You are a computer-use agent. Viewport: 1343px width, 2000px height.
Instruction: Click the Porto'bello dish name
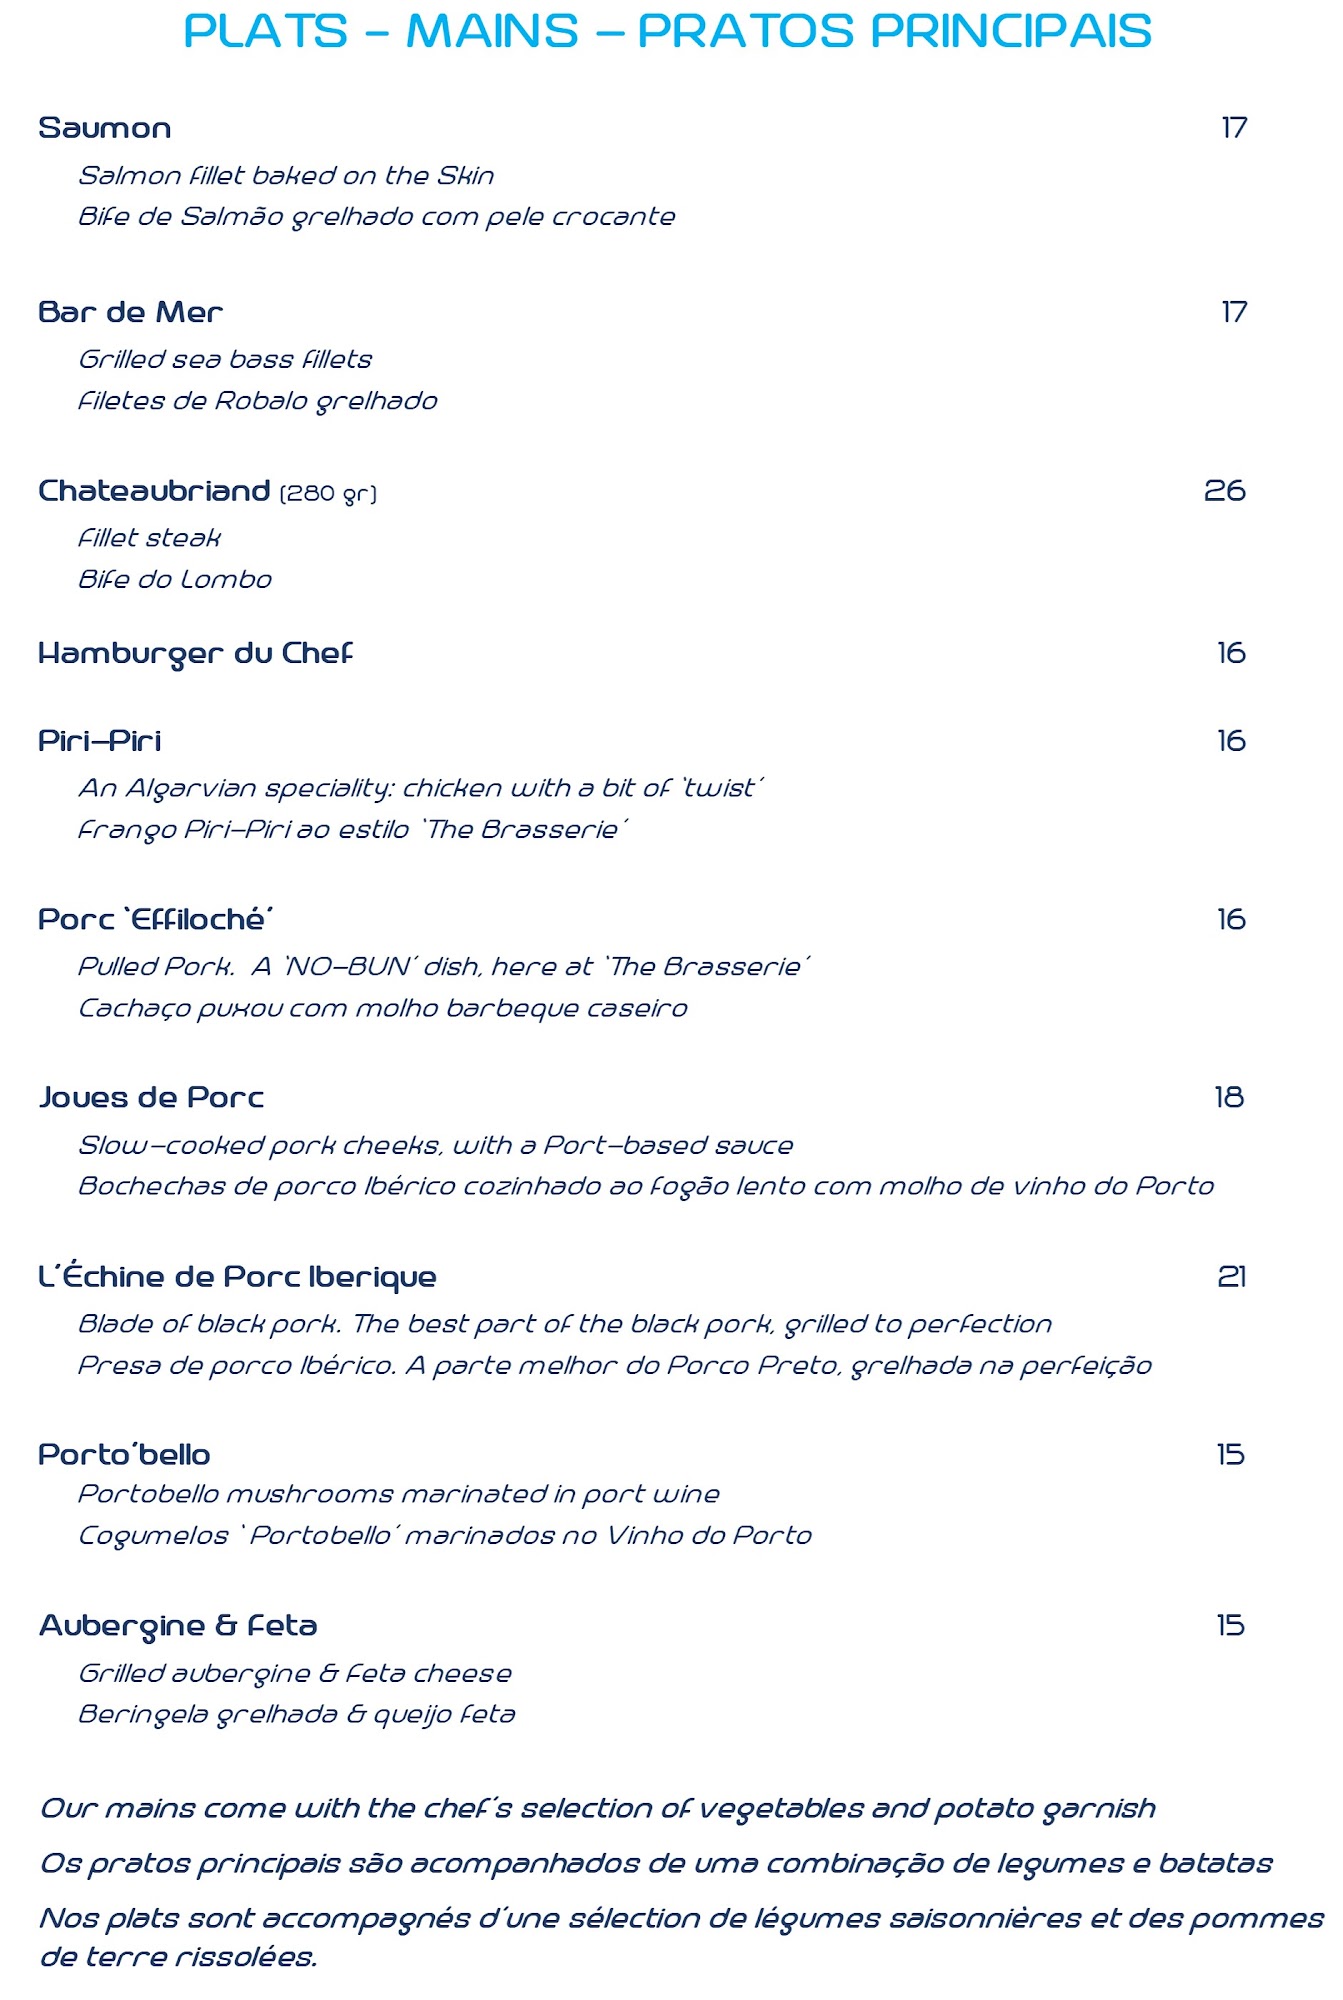click(124, 1455)
